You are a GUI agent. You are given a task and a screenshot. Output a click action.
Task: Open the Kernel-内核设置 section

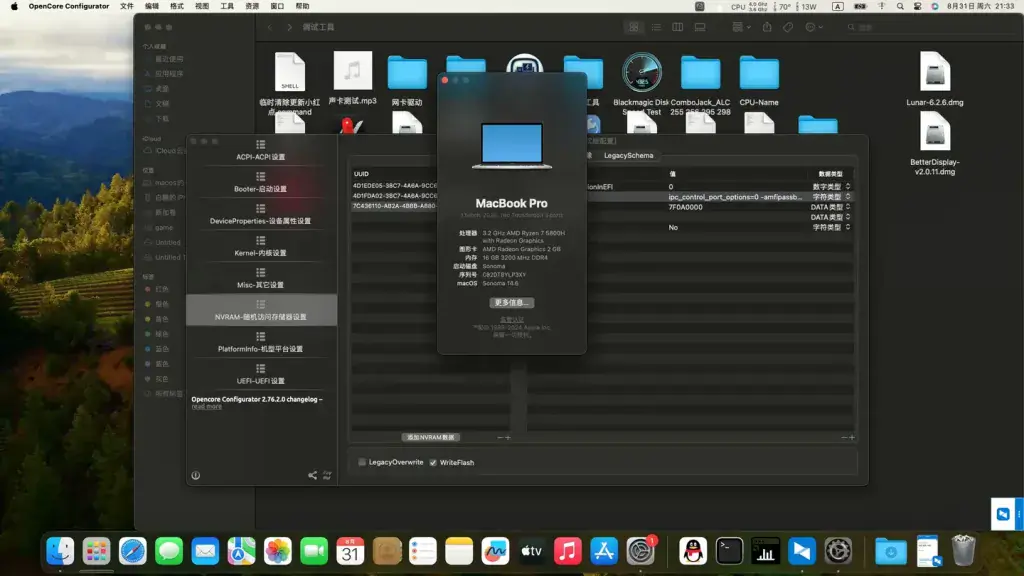click(261, 246)
